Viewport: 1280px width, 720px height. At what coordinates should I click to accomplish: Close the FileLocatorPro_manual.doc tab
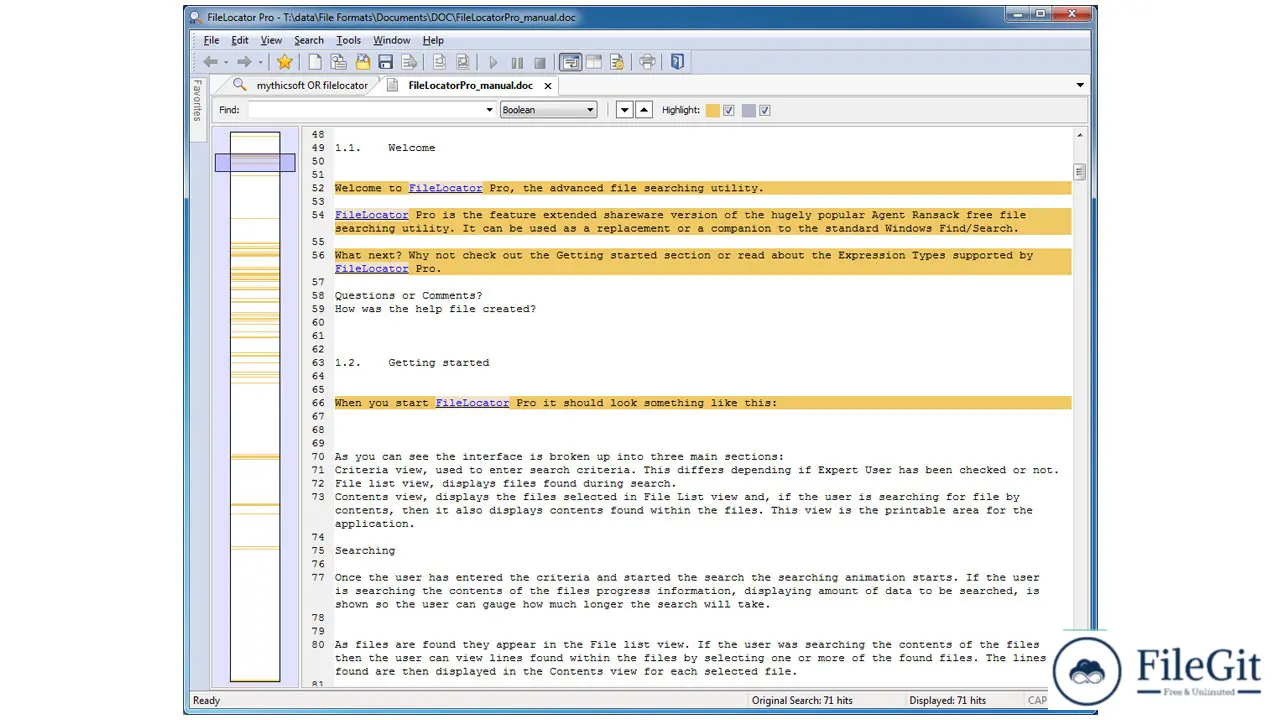[x=548, y=86]
